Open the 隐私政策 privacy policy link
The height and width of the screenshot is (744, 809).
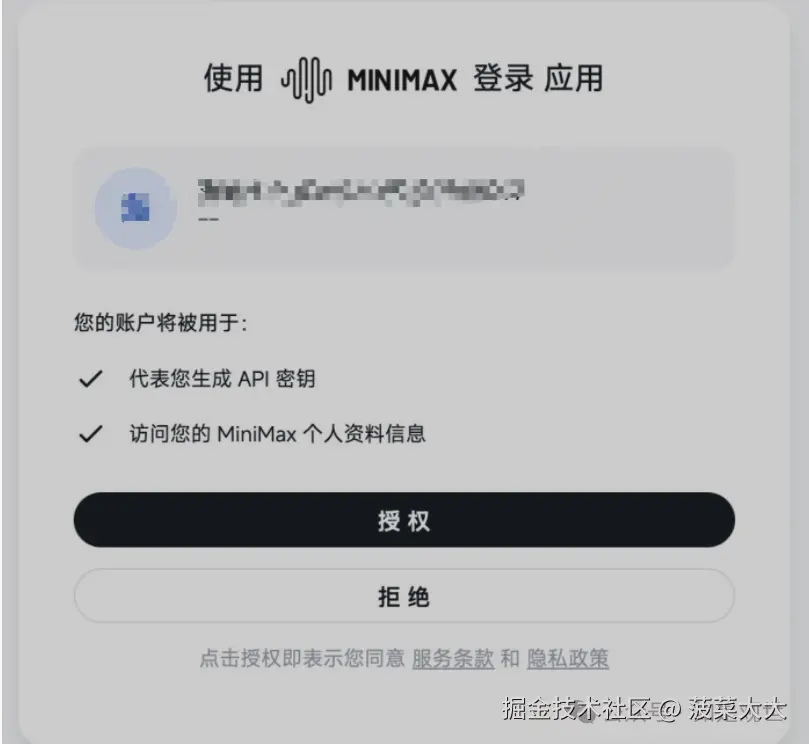568,658
